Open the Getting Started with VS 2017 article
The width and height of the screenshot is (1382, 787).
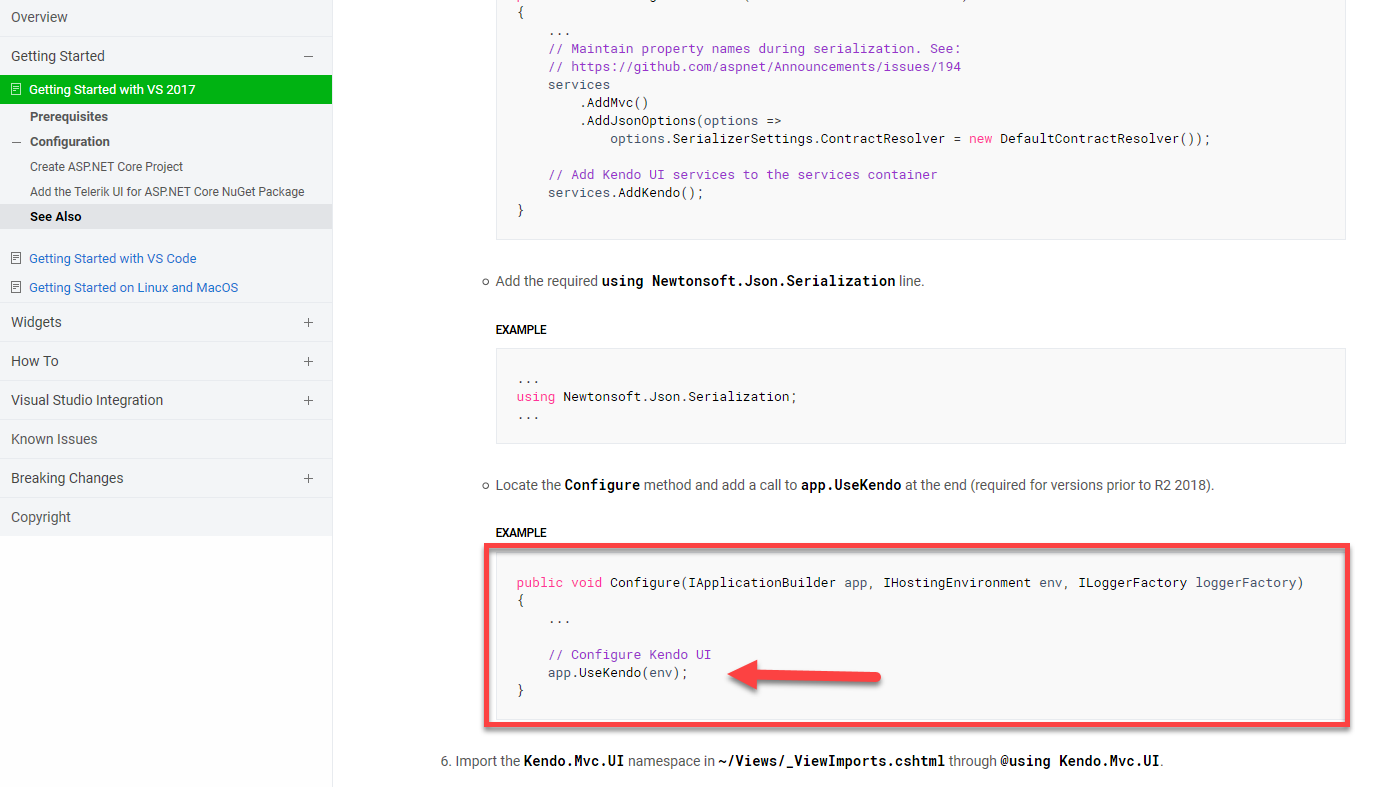coord(112,90)
